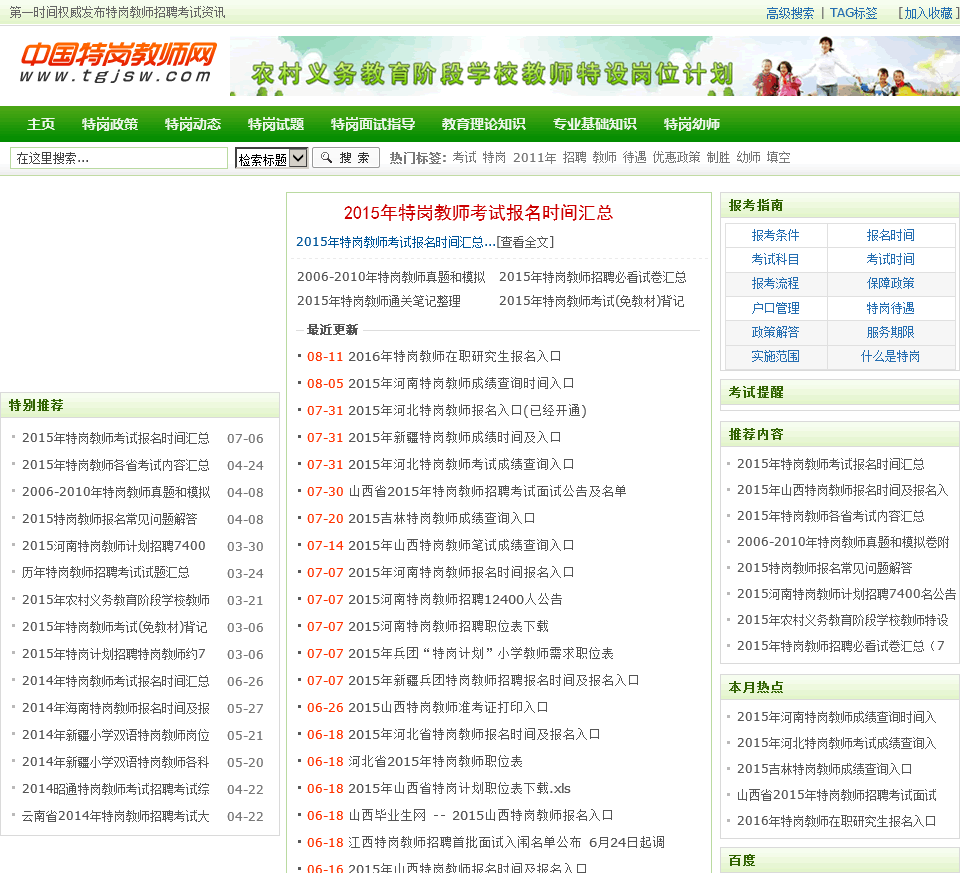Click 考试时间 guide link
The width and height of the screenshot is (960, 873).
coord(890,260)
